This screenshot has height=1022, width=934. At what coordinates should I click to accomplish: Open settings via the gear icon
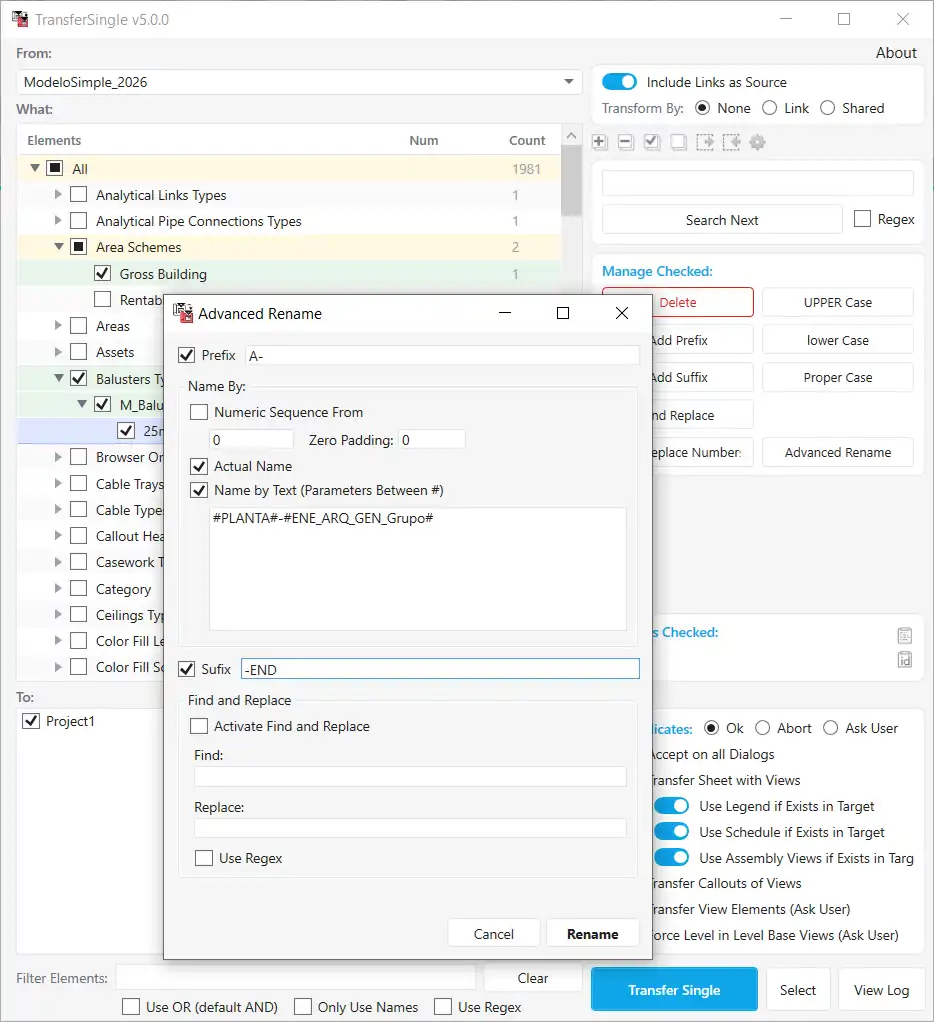758,143
